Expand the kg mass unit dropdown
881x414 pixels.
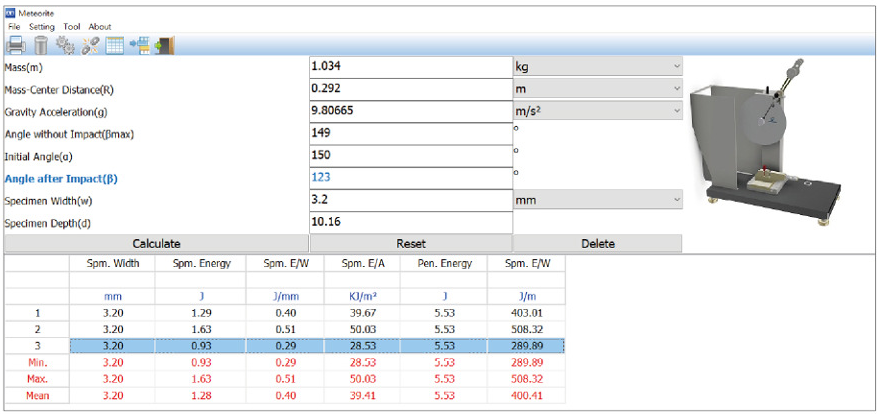tap(598, 66)
